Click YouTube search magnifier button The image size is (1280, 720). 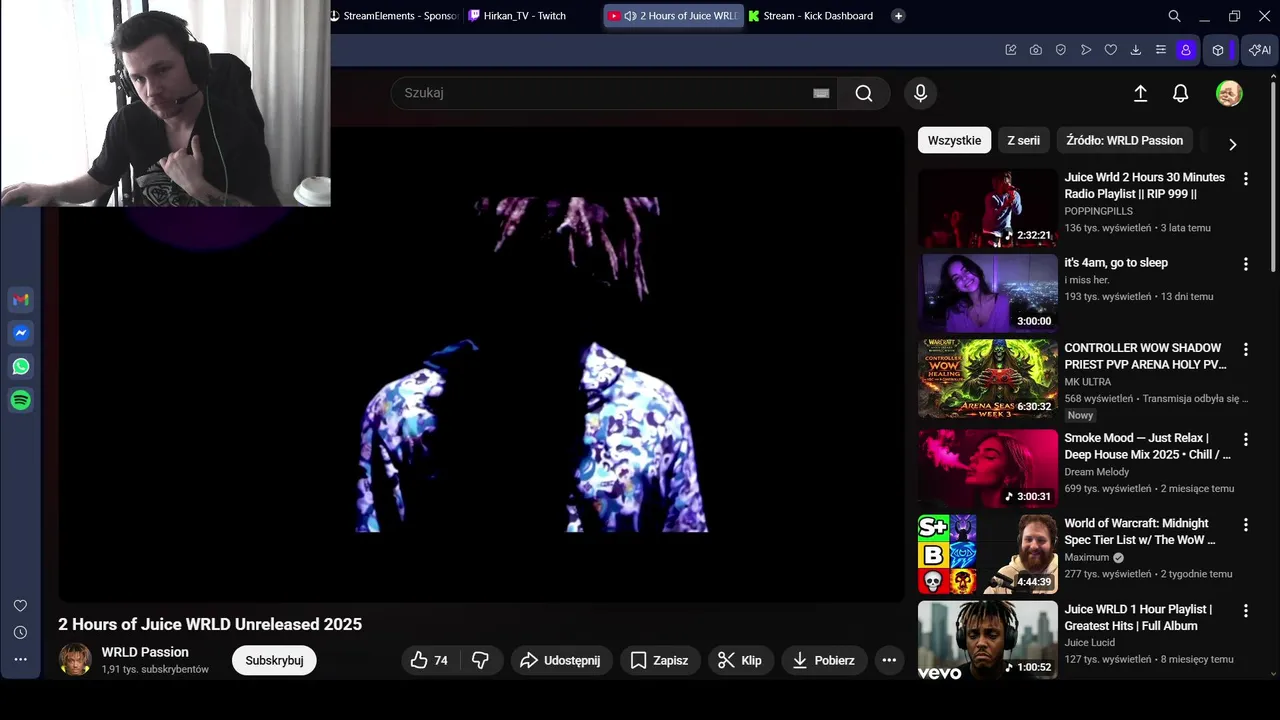coord(864,93)
